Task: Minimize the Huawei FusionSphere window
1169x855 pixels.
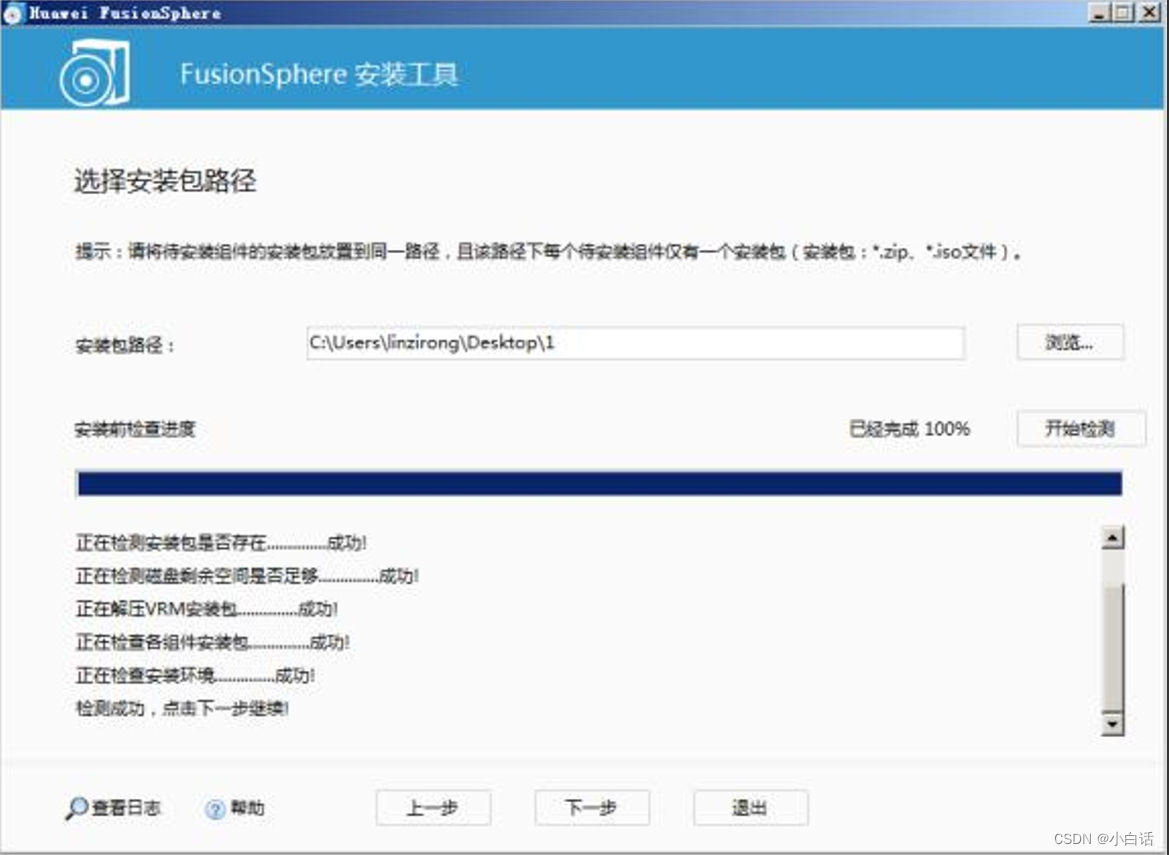Action: [1099, 13]
